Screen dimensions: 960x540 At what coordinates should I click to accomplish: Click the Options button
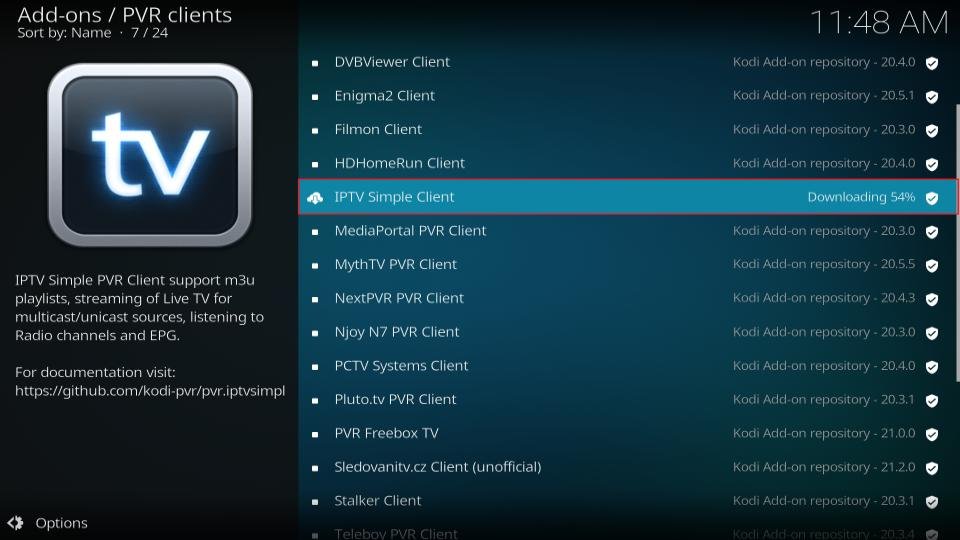coord(48,523)
